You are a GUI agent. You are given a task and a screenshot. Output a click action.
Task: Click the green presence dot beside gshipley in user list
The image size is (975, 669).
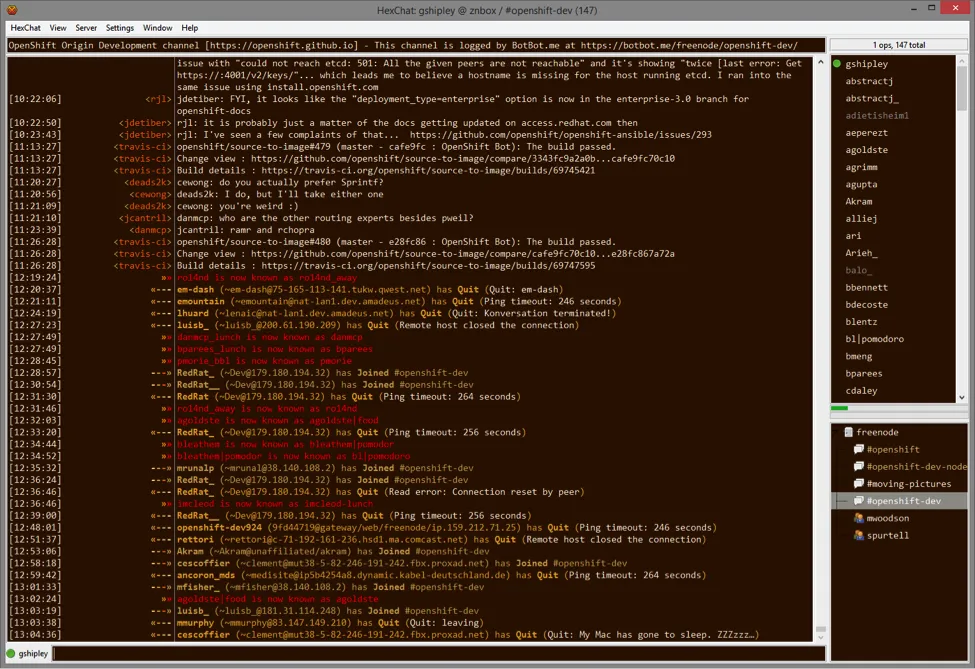836,63
